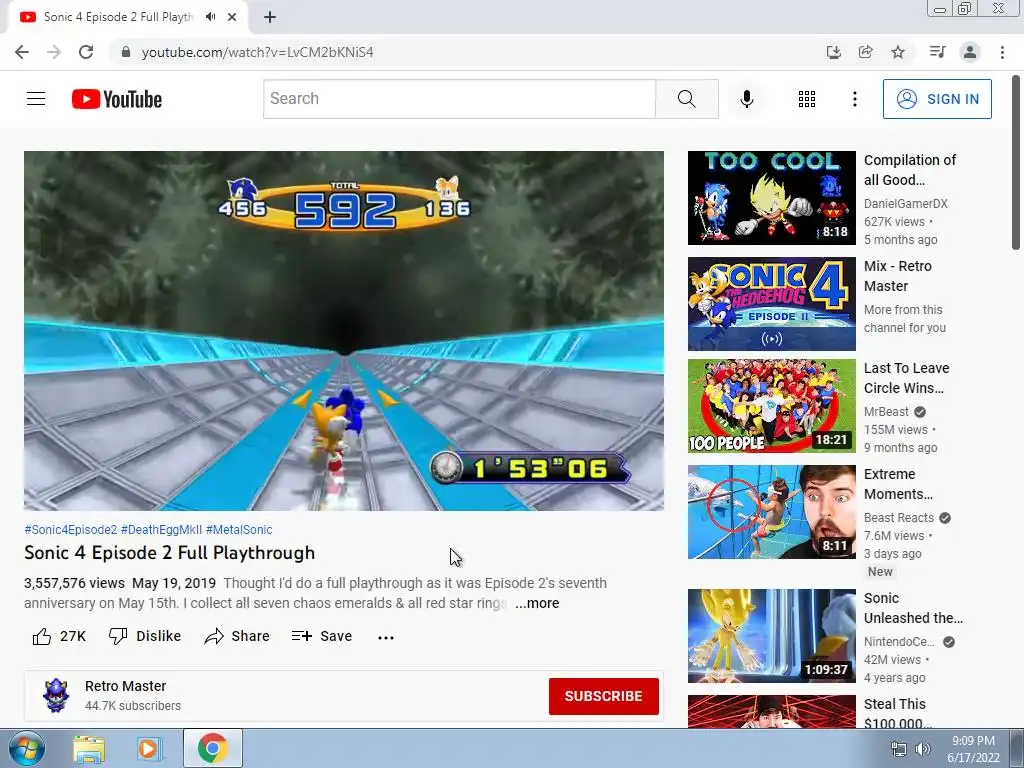
Task: Open the #Sonic4Episode2 hashtag link
Action: 71,530
